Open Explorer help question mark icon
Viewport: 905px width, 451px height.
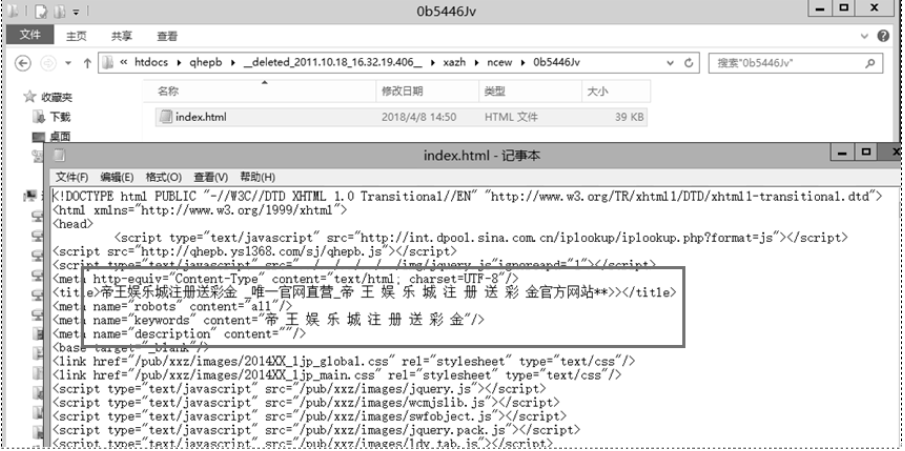[x=883, y=36]
